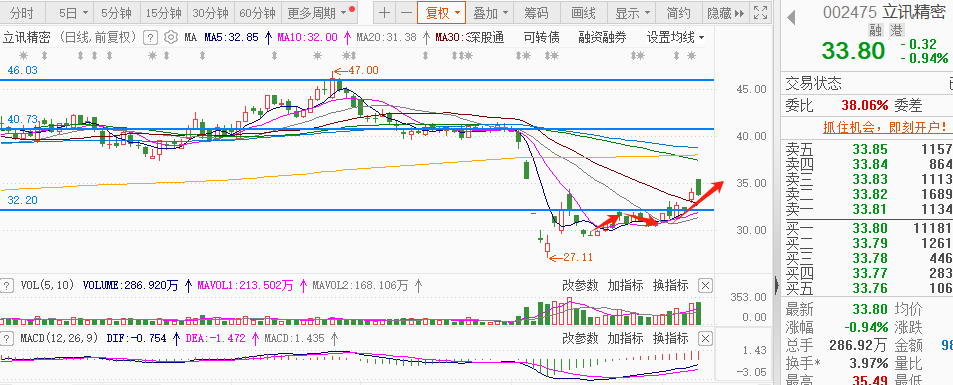This screenshot has height=385, width=953.
Task: Click the back arrow beside stock code
Action: click(791, 17)
